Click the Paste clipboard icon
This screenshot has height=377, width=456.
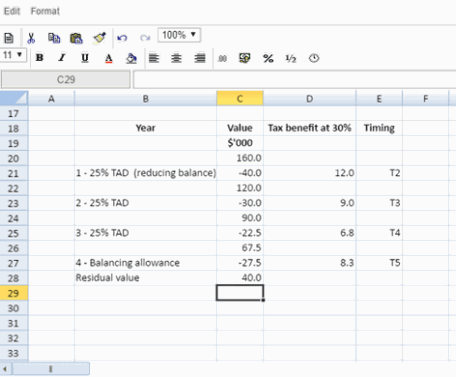click(x=76, y=38)
